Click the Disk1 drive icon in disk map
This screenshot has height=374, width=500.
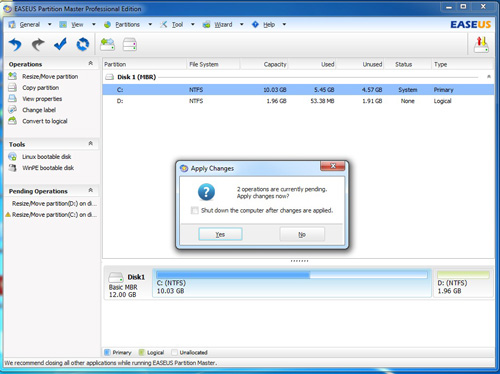click(116, 277)
